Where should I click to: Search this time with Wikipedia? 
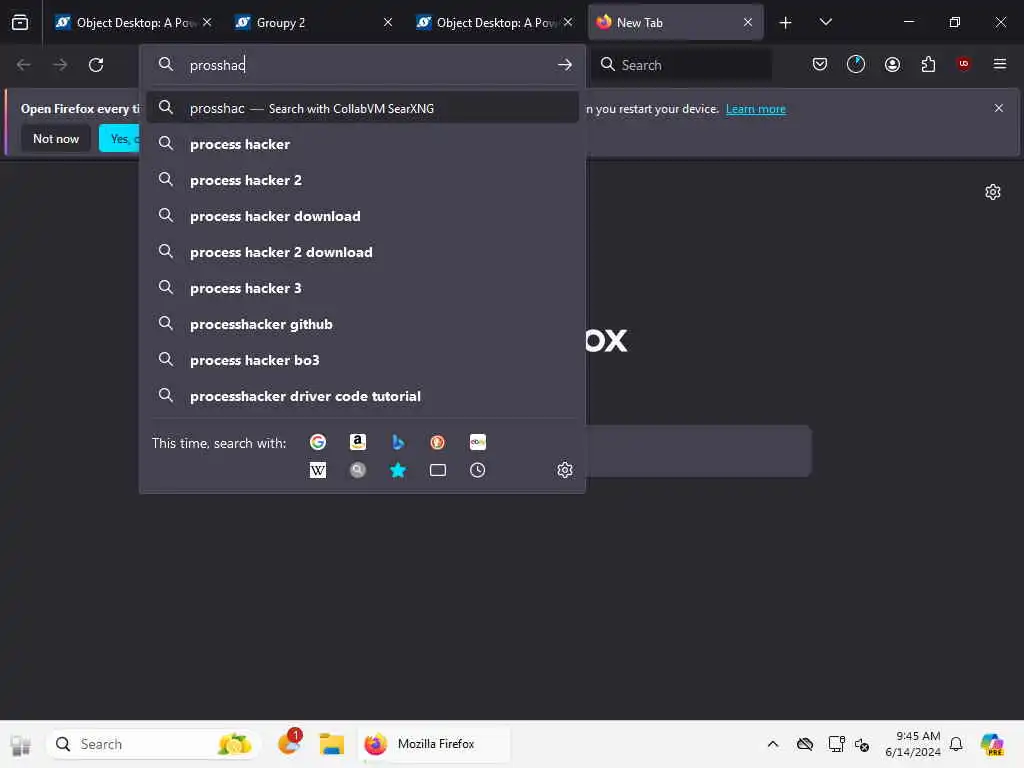click(x=318, y=470)
